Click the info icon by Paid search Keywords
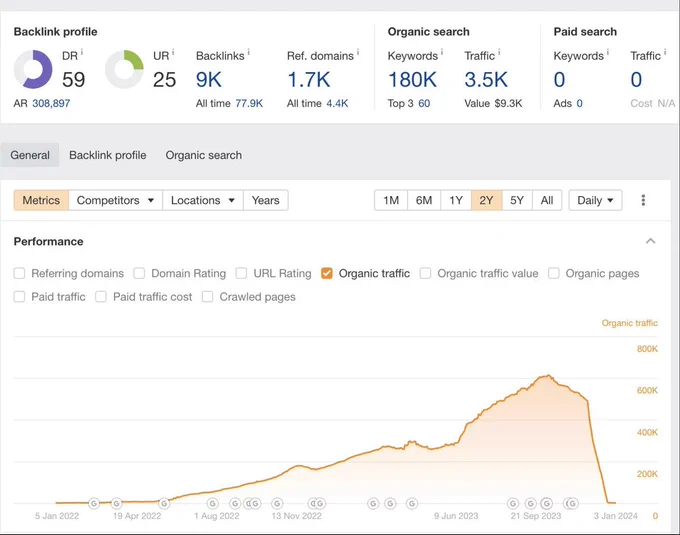 (x=608, y=52)
